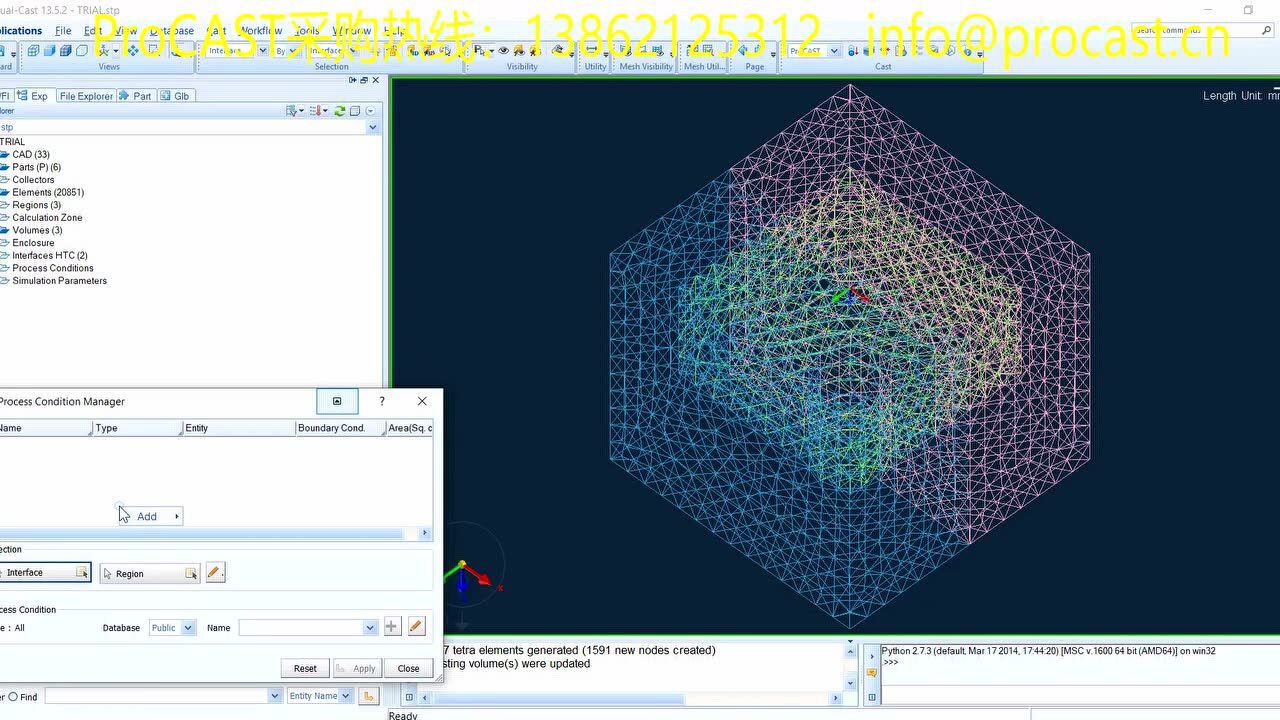The image size is (1280, 720).
Task: Click the pencil edit icon beside Region button
Action: [x=215, y=573]
